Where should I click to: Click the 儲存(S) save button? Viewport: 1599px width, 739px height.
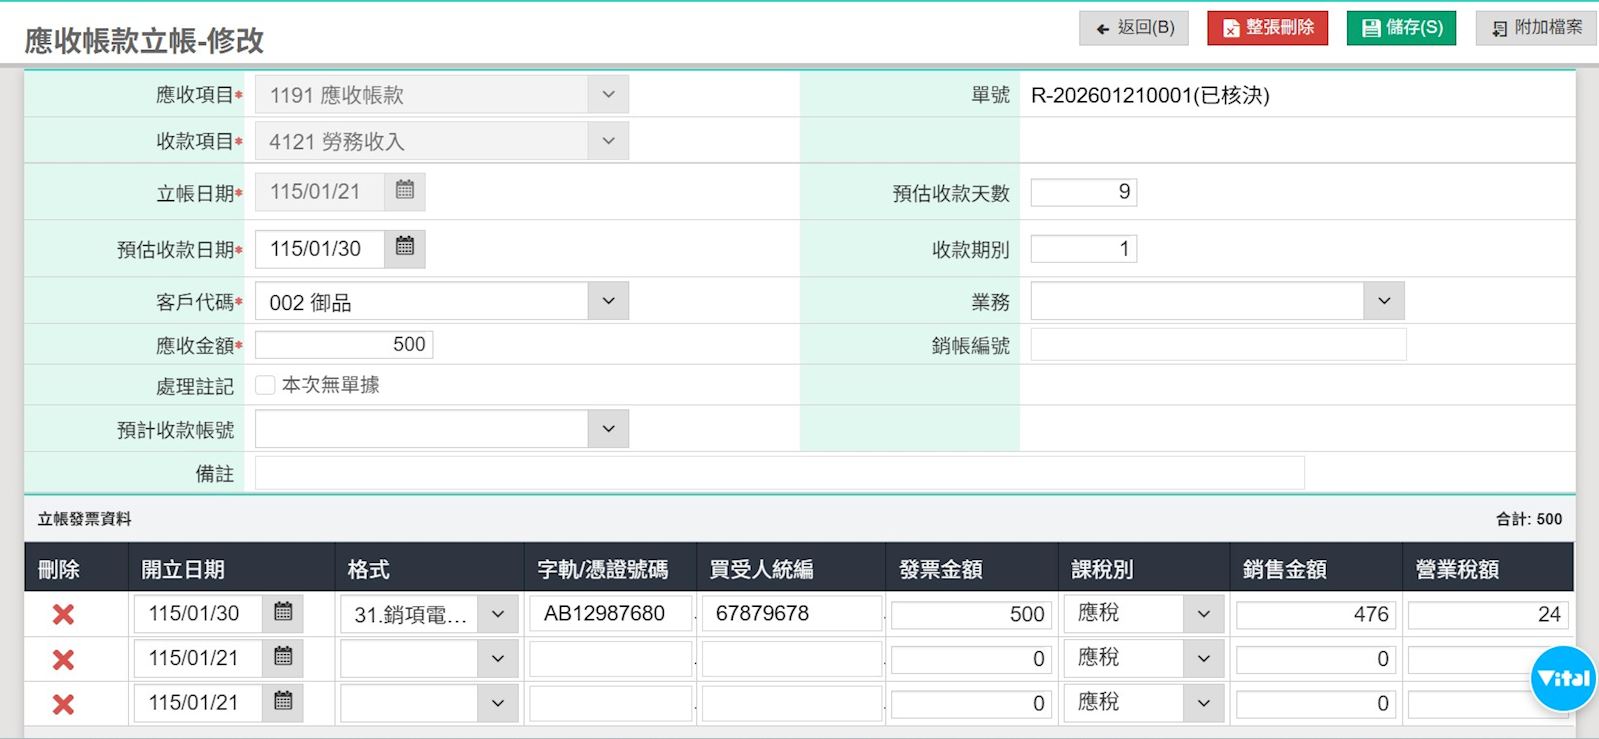click(1401, 28)
